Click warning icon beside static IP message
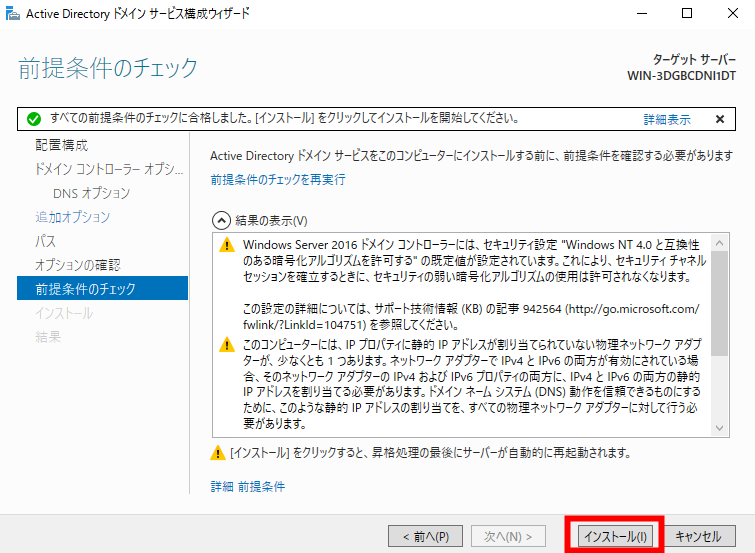Screen dimensions: 755x553 pos(227,345)
